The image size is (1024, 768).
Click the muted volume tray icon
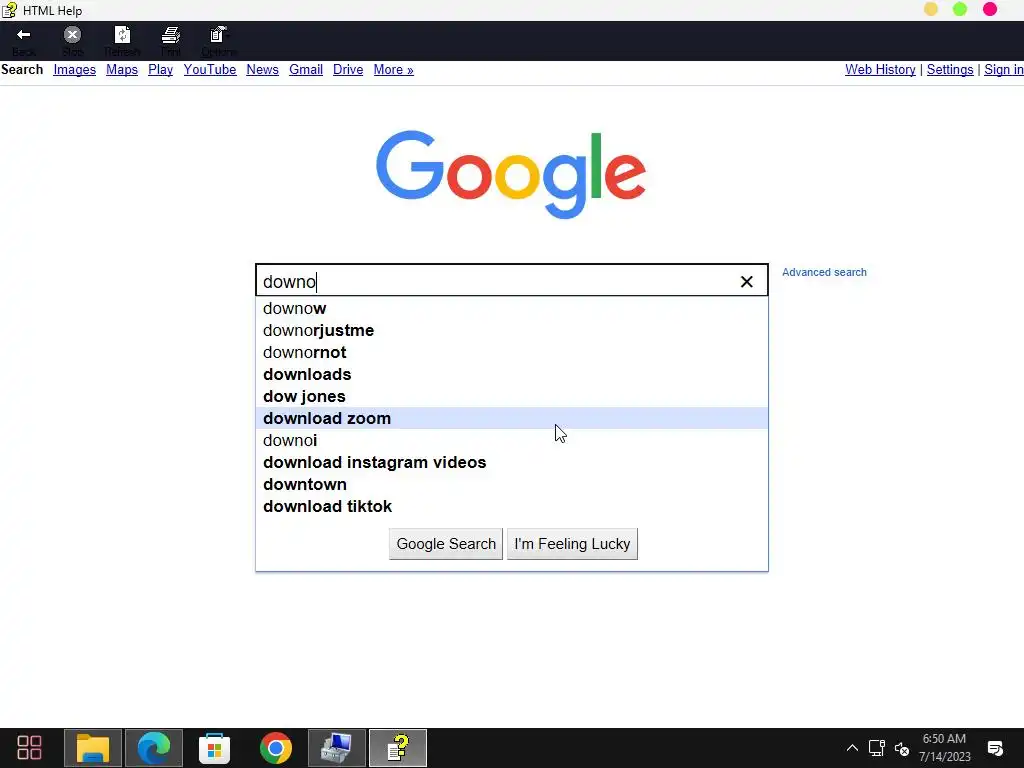tap(902, 748)
